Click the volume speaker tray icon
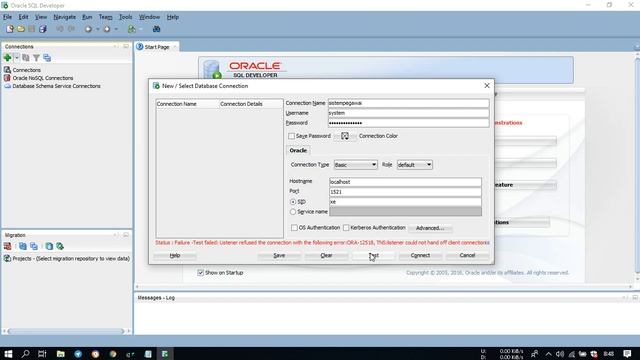This screenshot has width=640, height=360. 560,354
